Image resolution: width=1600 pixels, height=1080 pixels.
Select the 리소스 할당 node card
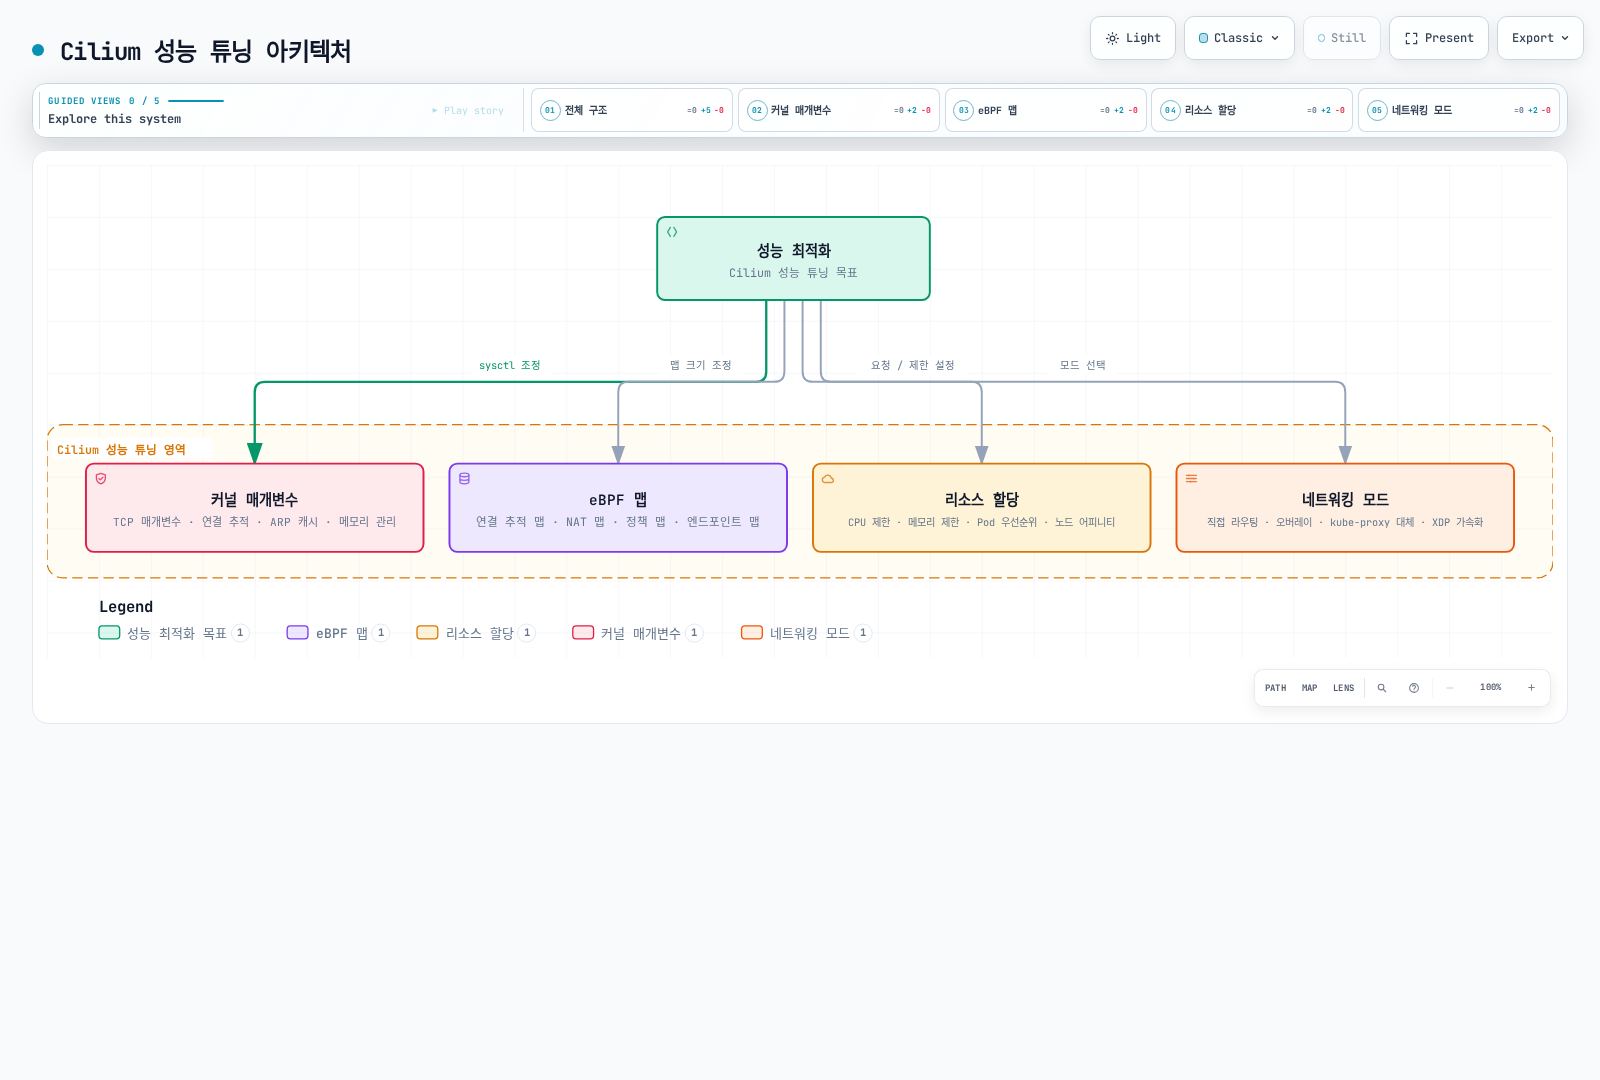coord(982,508)
